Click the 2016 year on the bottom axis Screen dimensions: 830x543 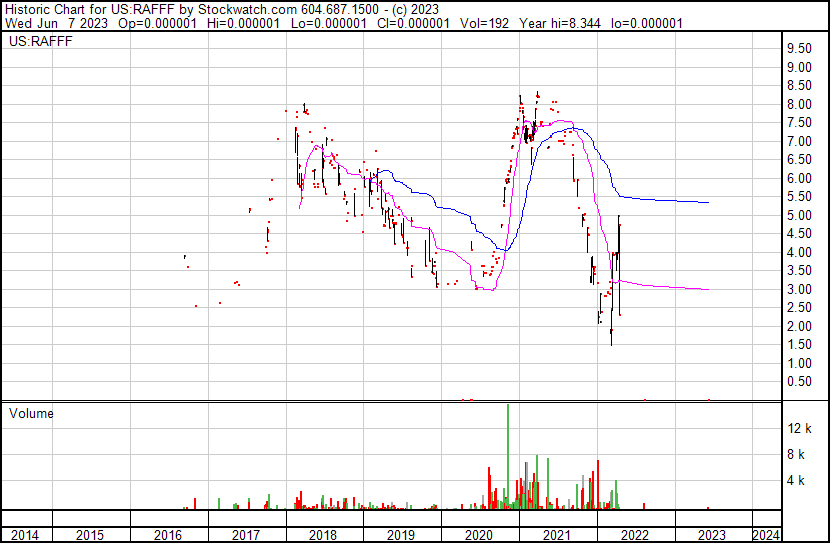coord(167,535)
